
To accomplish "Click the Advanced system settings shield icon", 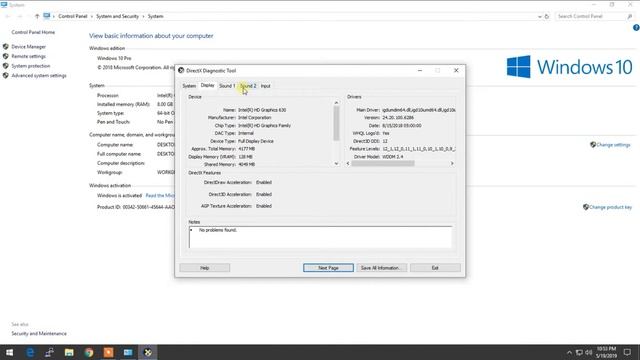I will pos(6,76).
